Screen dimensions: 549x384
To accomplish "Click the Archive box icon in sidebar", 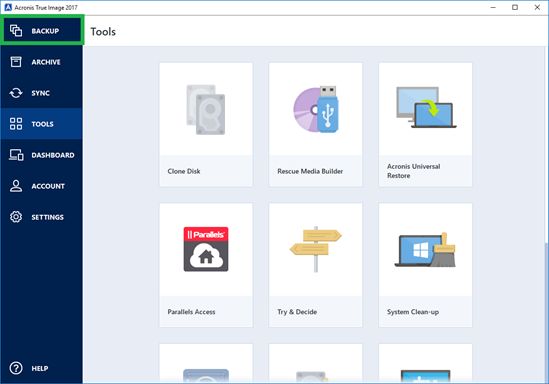I will (16, 62).
